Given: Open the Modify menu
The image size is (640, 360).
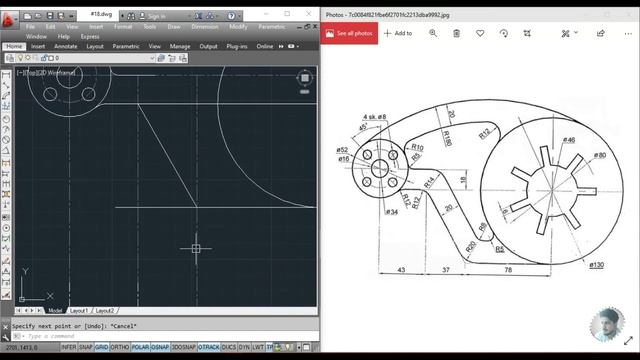Looking at the screenshot, I should coord(238,27).
